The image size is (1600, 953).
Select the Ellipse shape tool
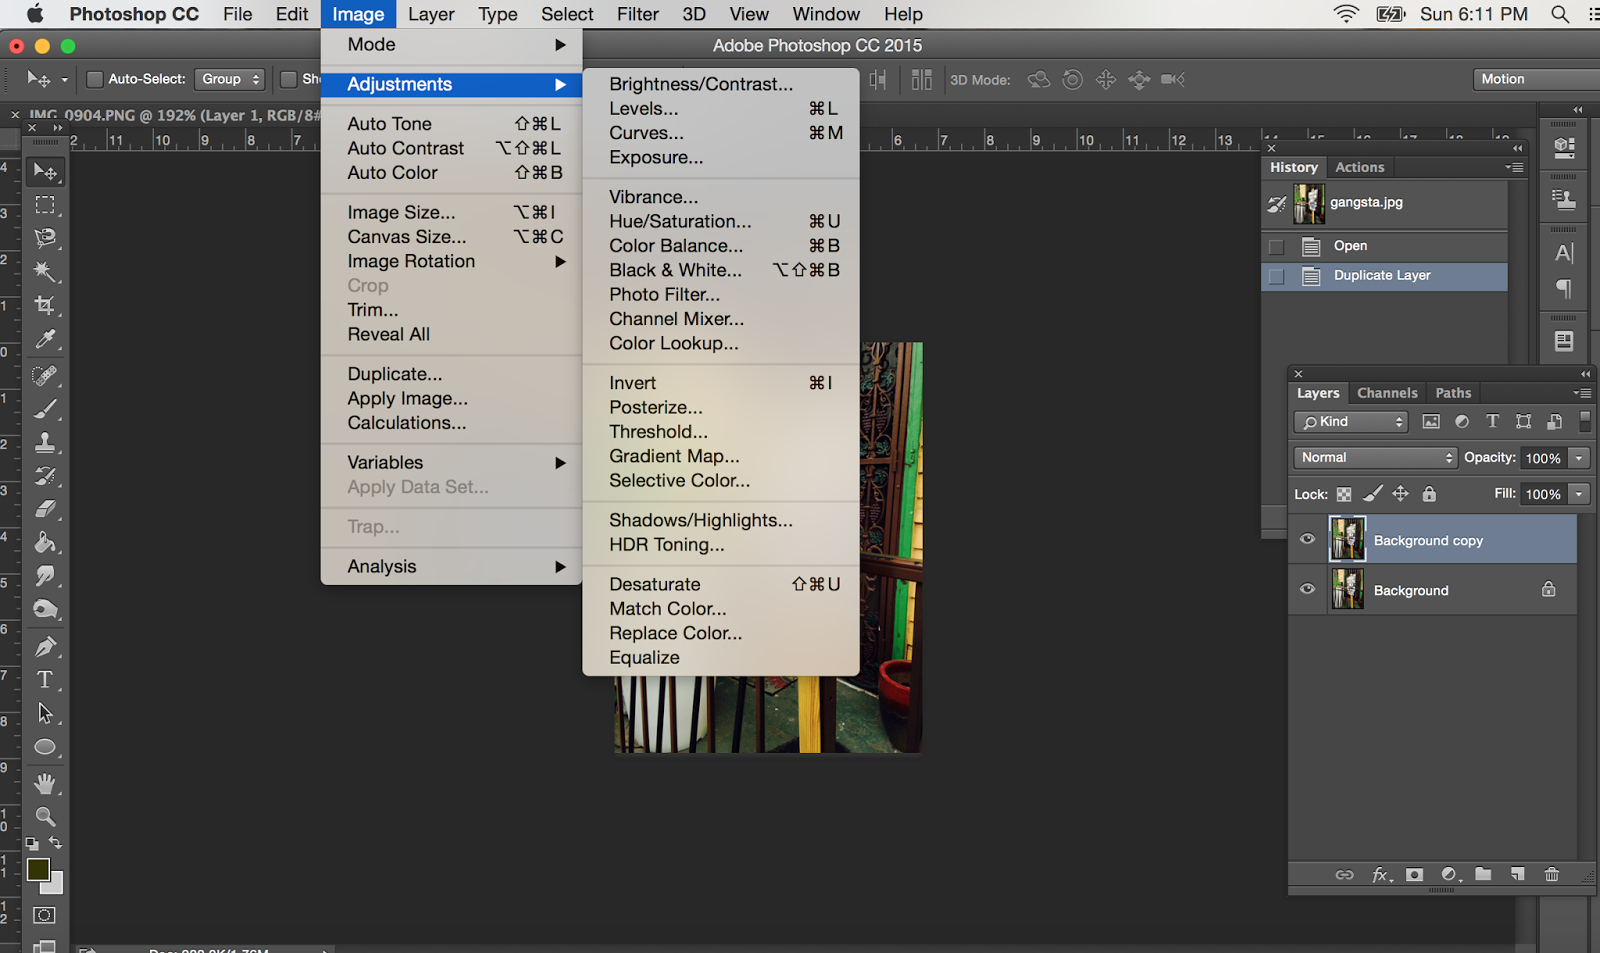(45, 747)
